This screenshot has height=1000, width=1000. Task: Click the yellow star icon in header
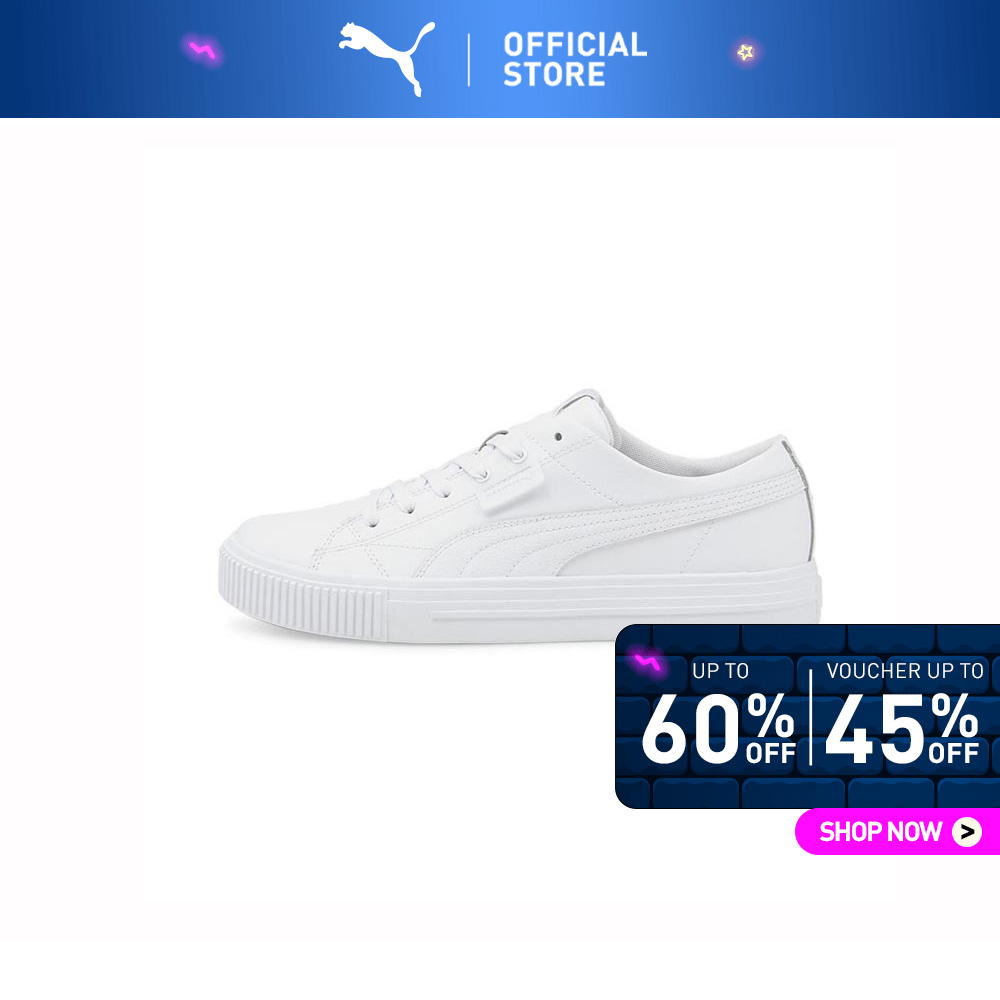click(746, 52)
